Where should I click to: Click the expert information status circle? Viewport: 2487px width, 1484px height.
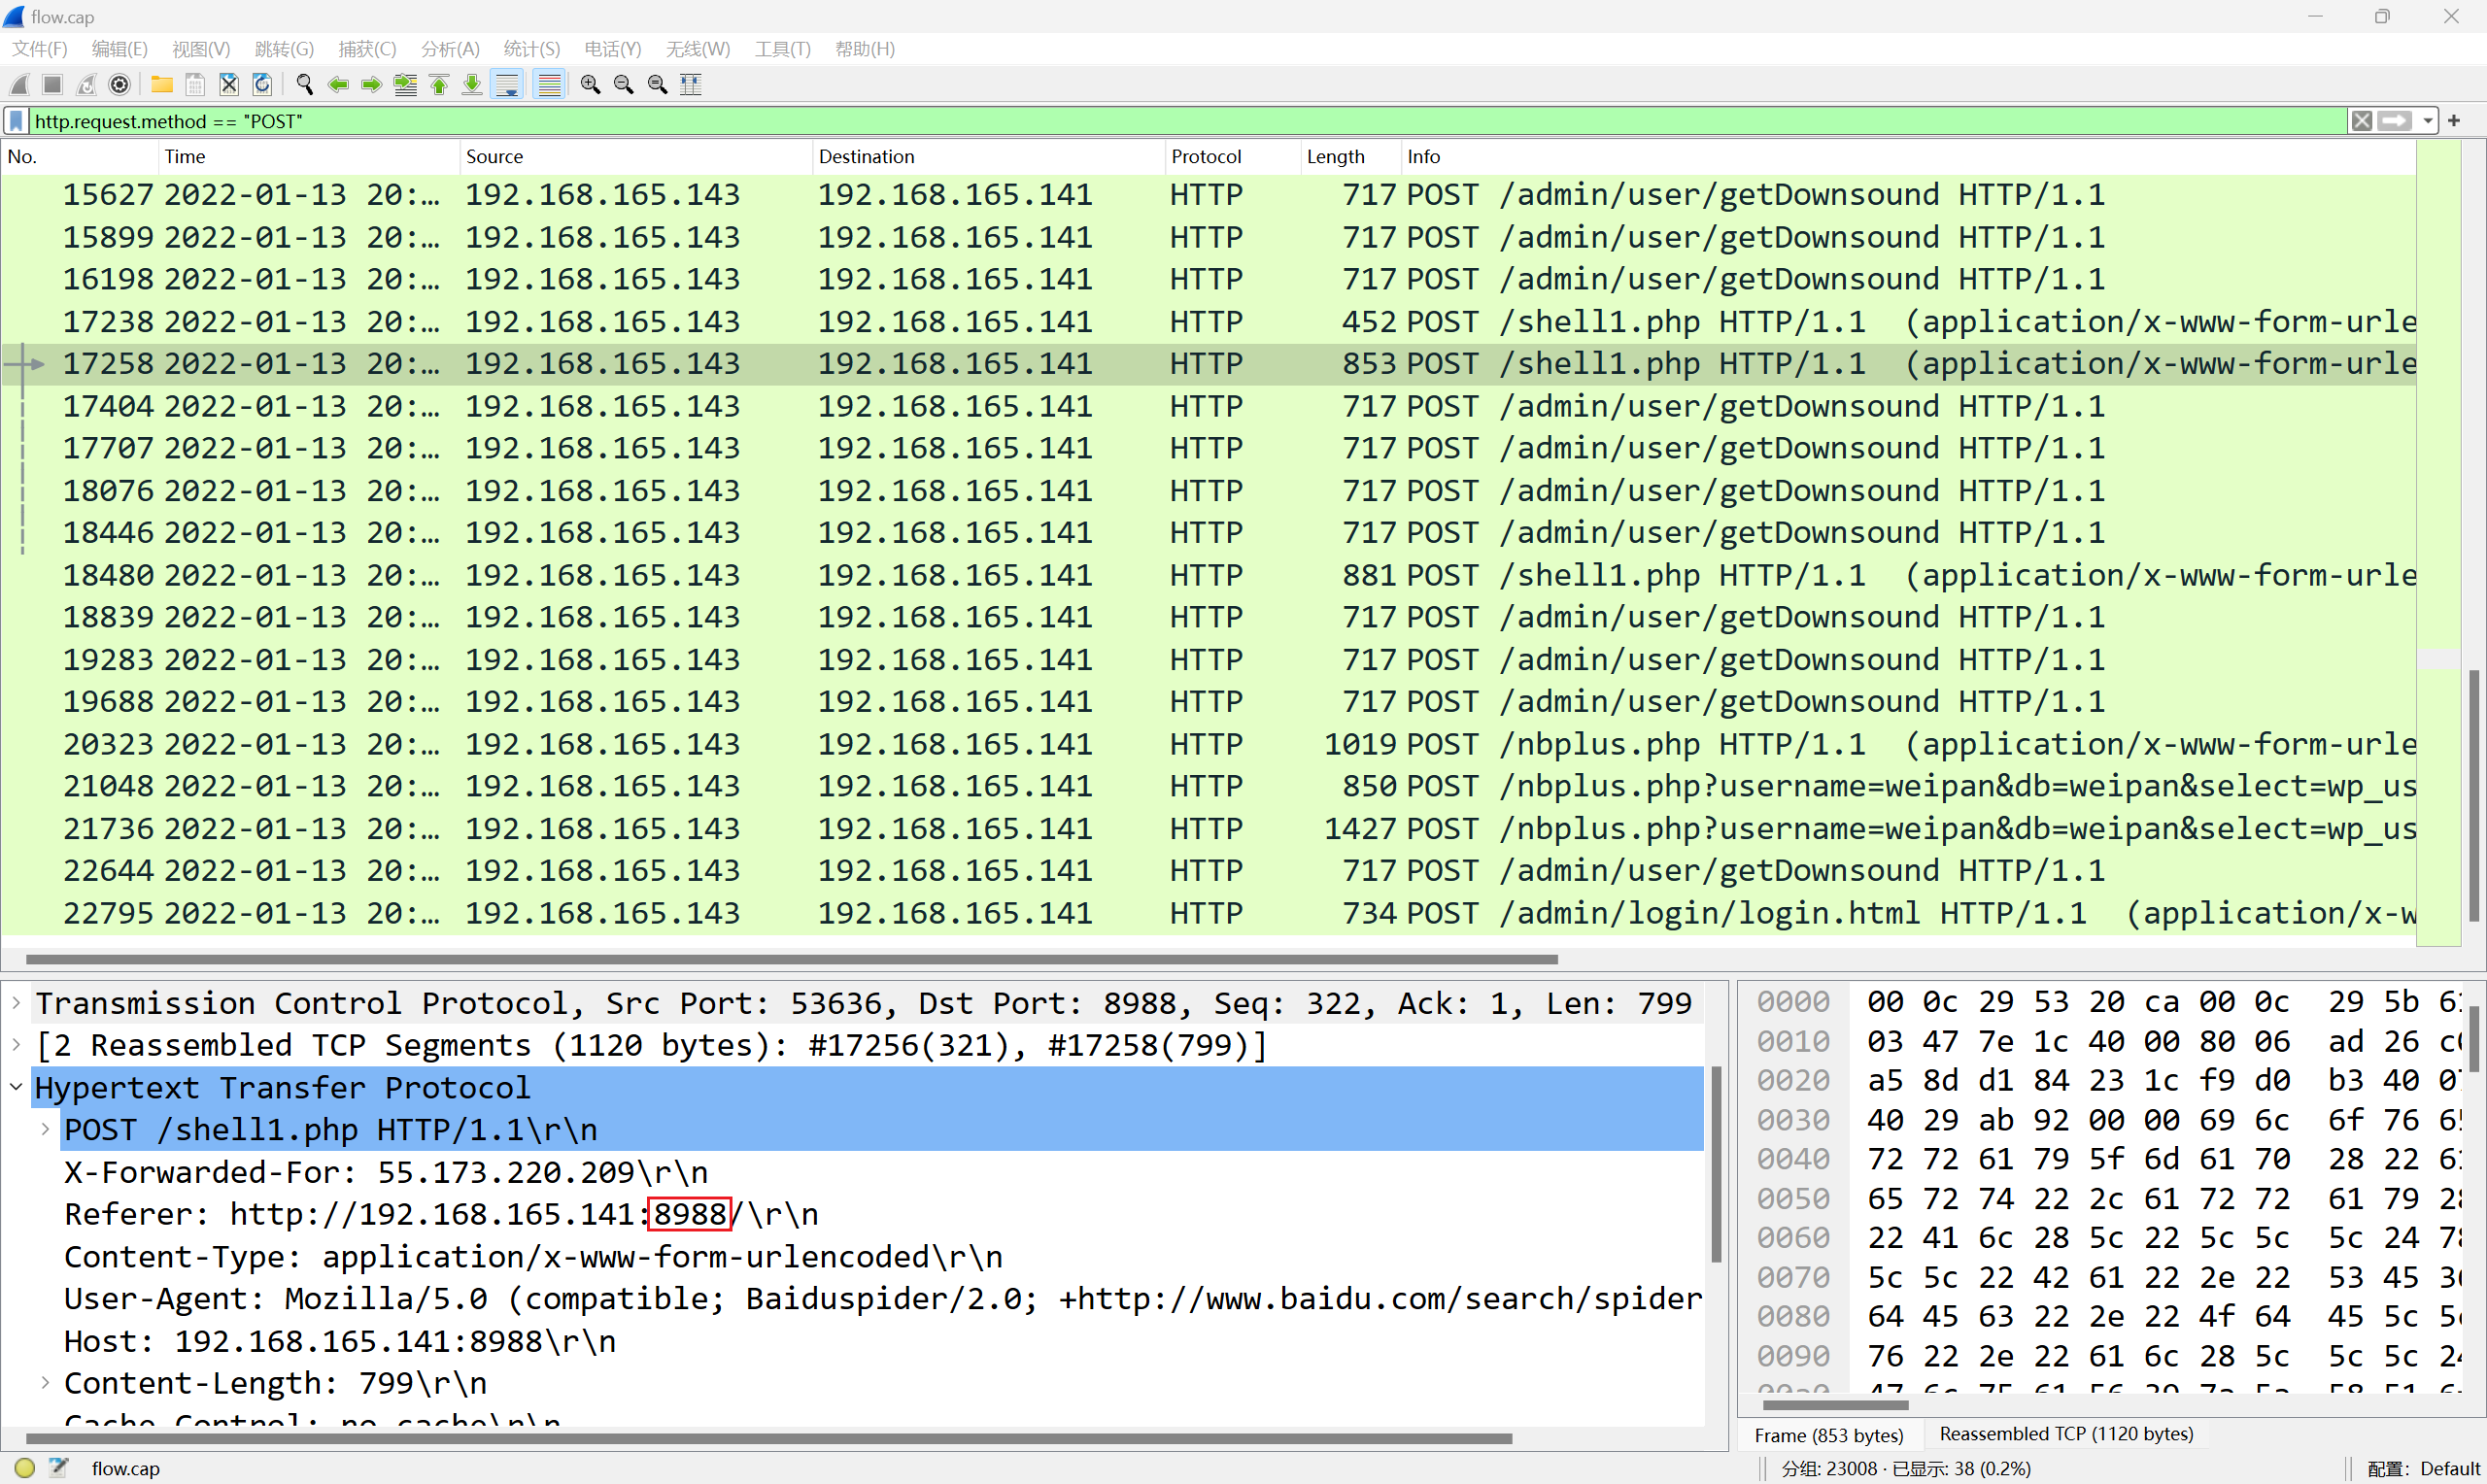click(x=25, y=1468)
